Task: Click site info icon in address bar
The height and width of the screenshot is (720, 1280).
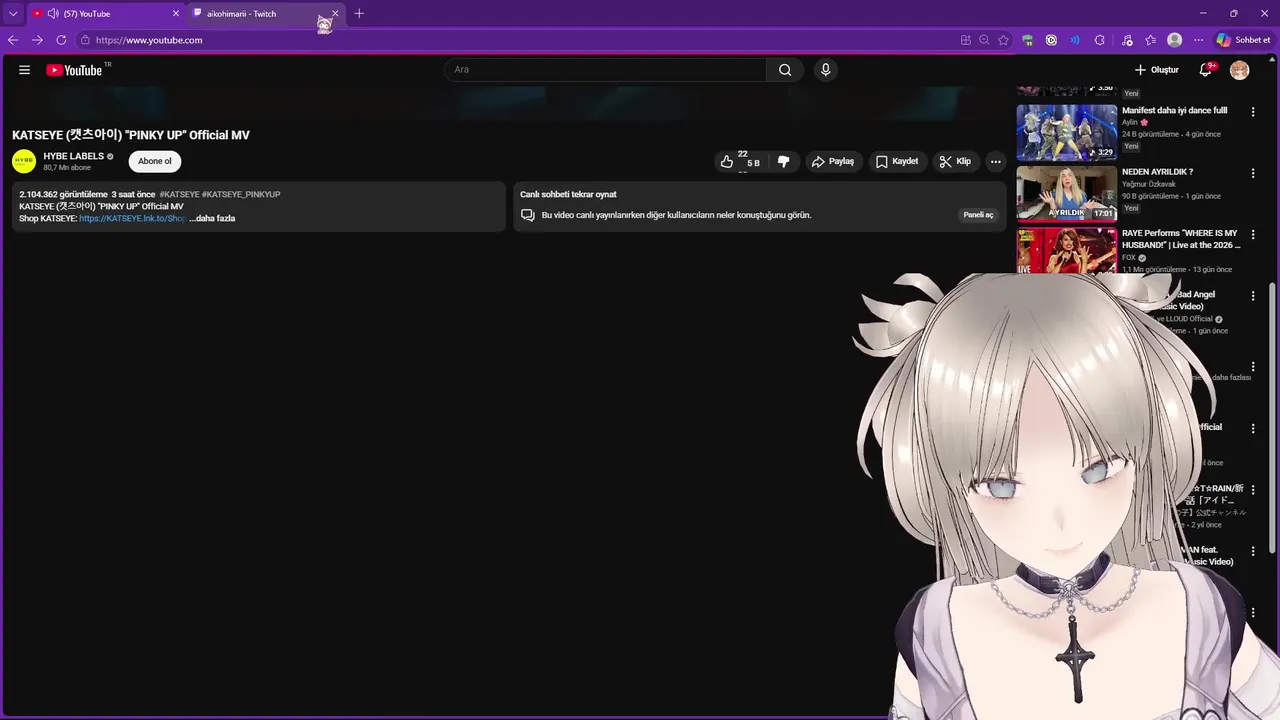Action: pos(86,40)
